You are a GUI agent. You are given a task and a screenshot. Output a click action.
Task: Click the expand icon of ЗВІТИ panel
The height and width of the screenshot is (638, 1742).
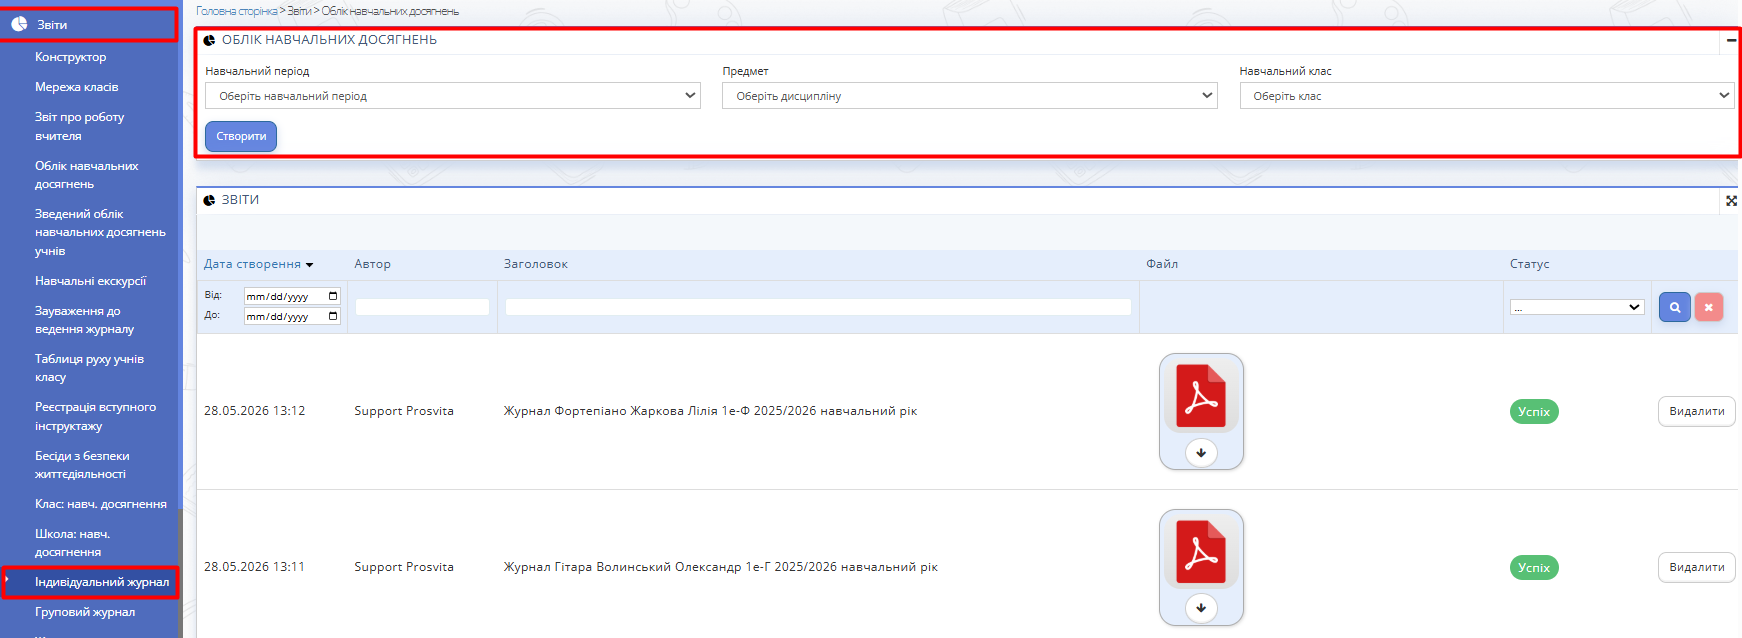point(1731,201)
